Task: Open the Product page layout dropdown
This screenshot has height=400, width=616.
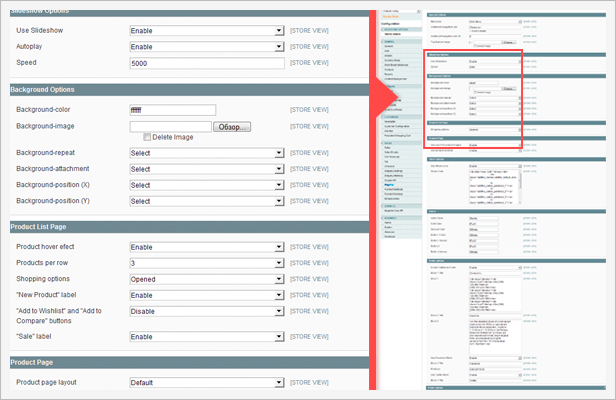Action: (x=207, y=382)
